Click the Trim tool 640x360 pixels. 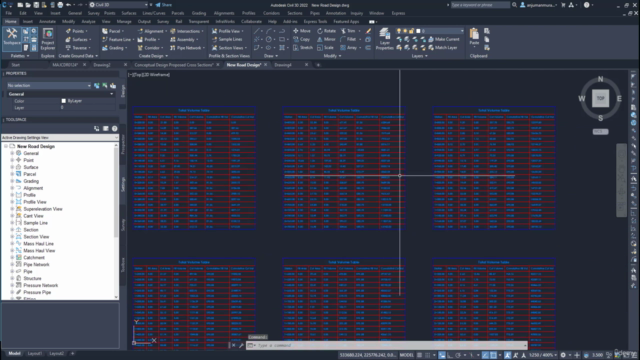348,31
